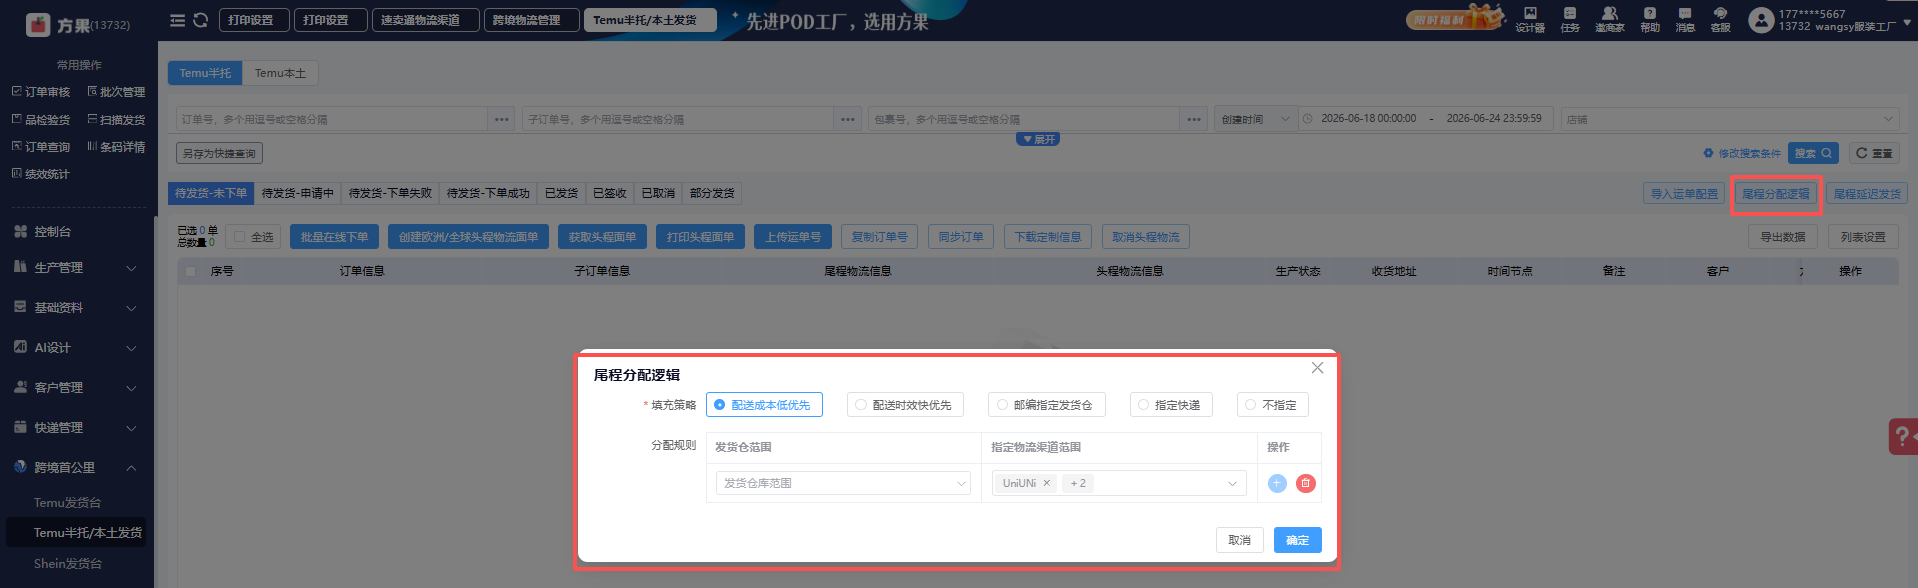Screen dimensions: 1918x588
Task: Select 不指定 strategy
Action: click(1273, 405)
